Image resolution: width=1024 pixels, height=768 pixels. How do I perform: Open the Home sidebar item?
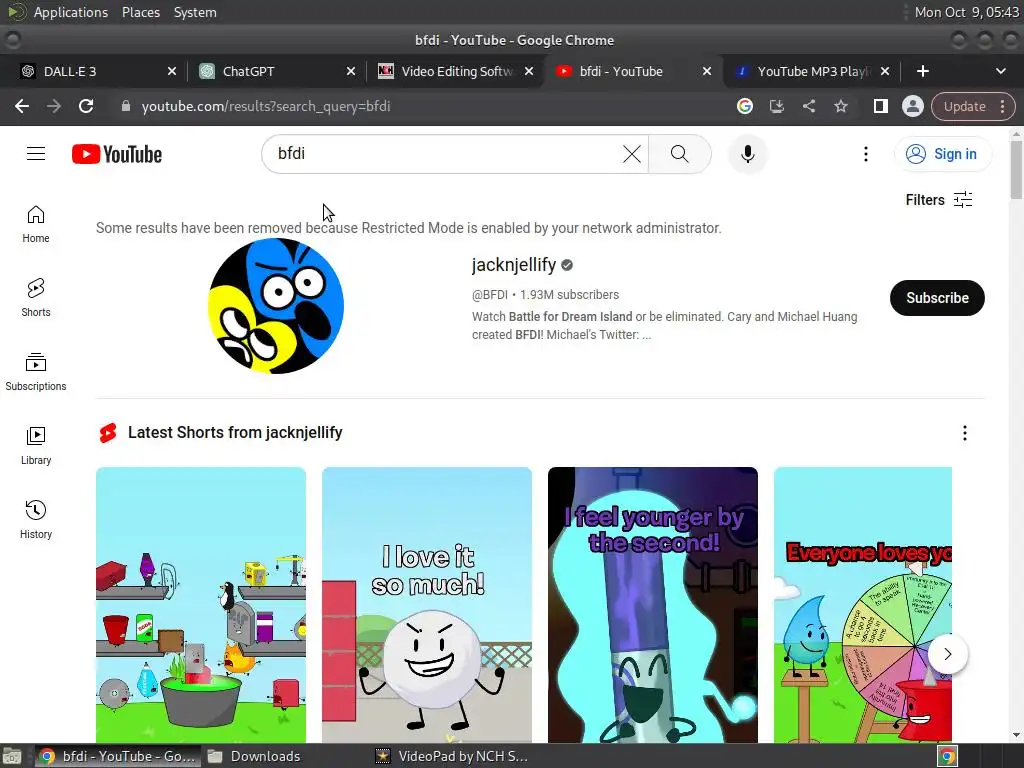click(x=36, y=224)
